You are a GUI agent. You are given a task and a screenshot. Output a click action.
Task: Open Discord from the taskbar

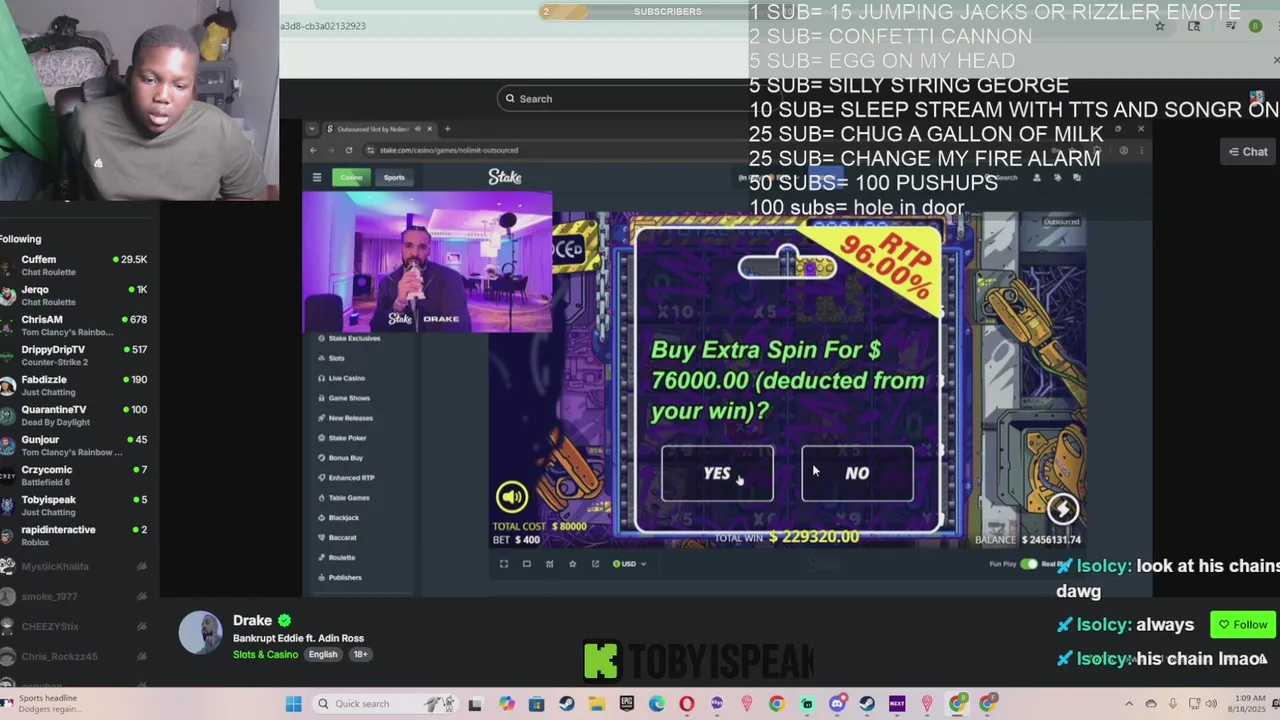(x=837, y=704)
